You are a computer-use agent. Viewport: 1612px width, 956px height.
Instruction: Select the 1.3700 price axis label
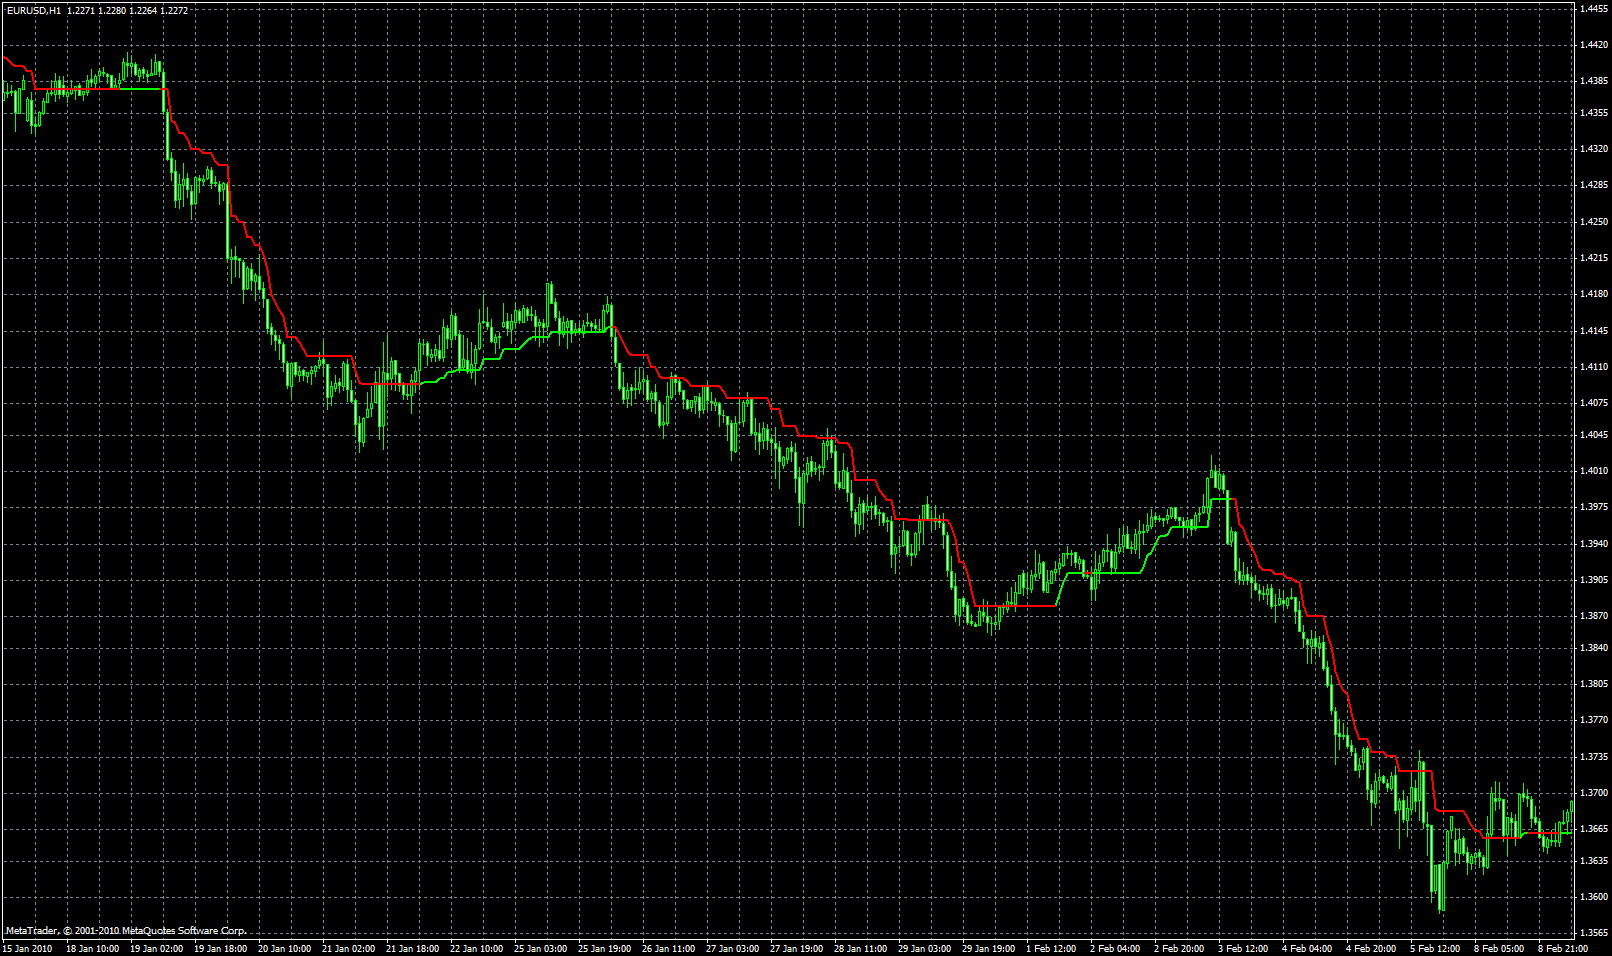pos(1594,793)
